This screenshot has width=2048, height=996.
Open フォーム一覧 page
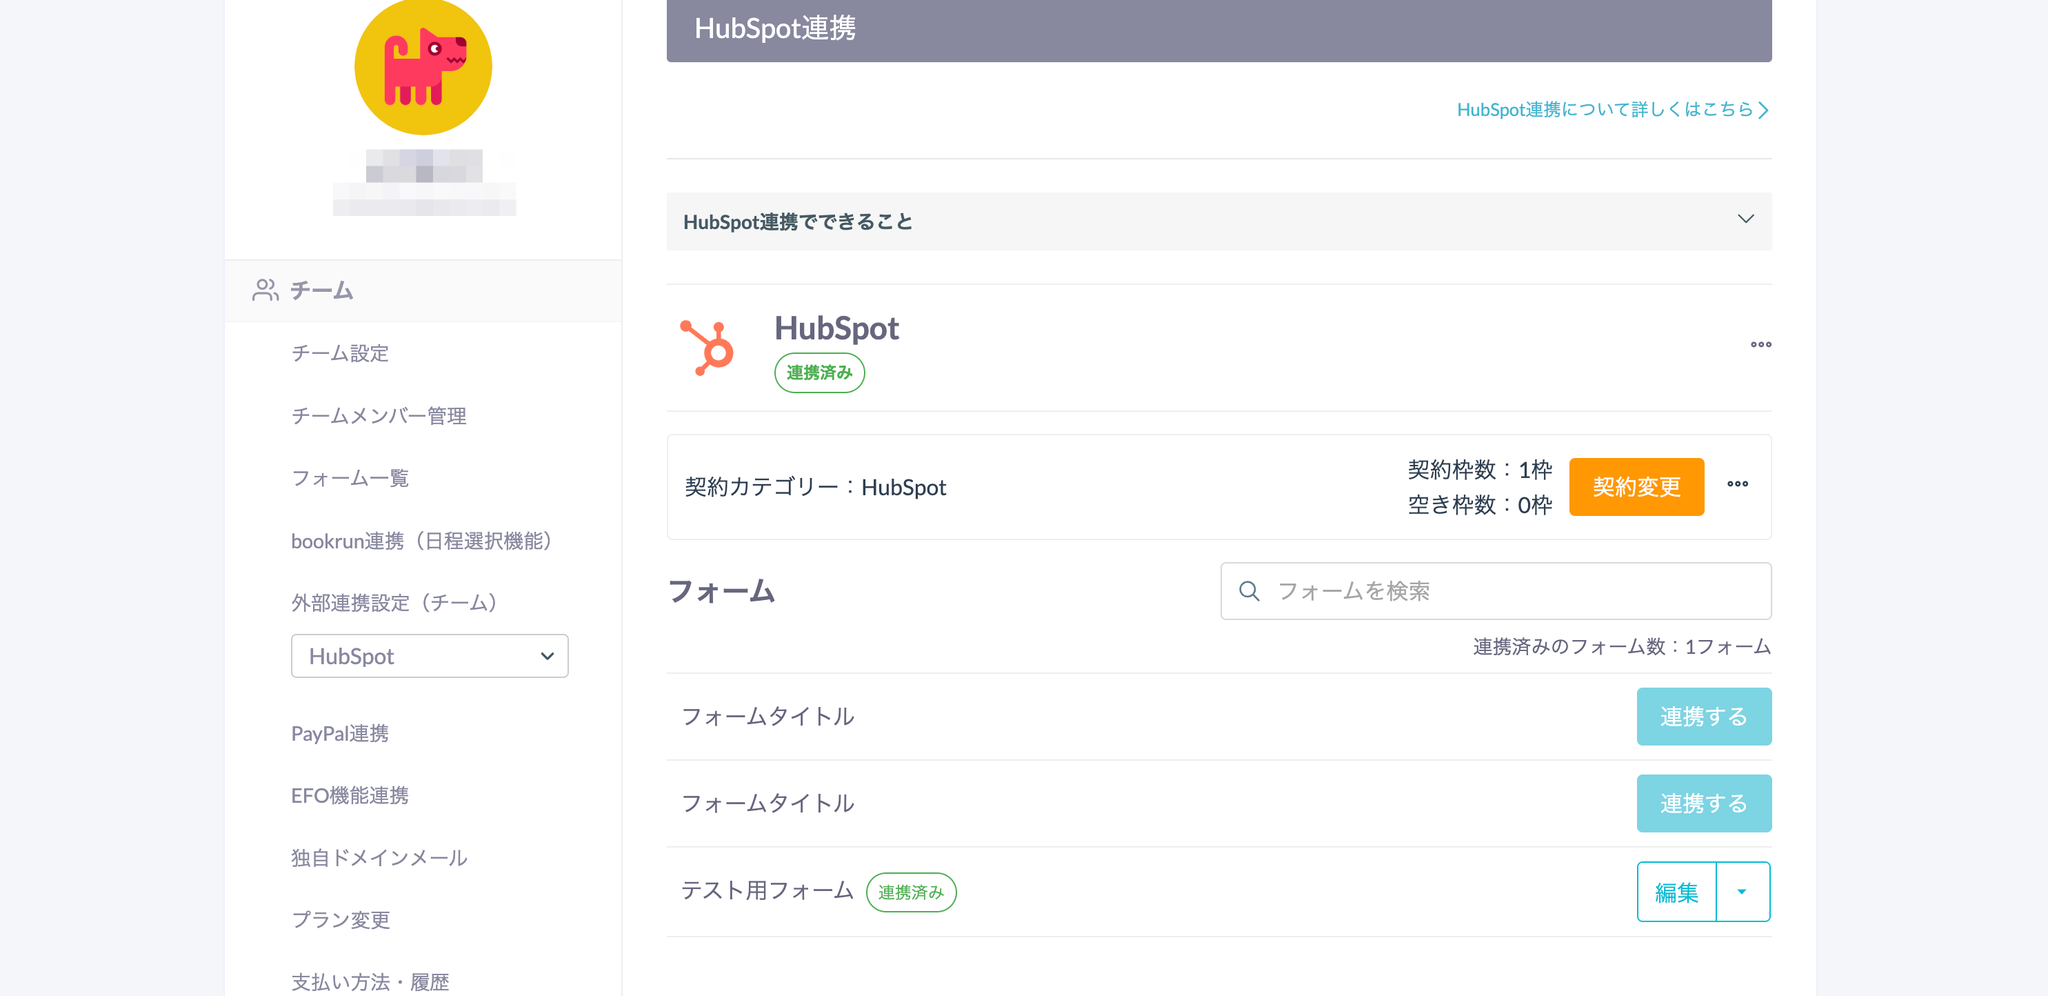point(350,478)
